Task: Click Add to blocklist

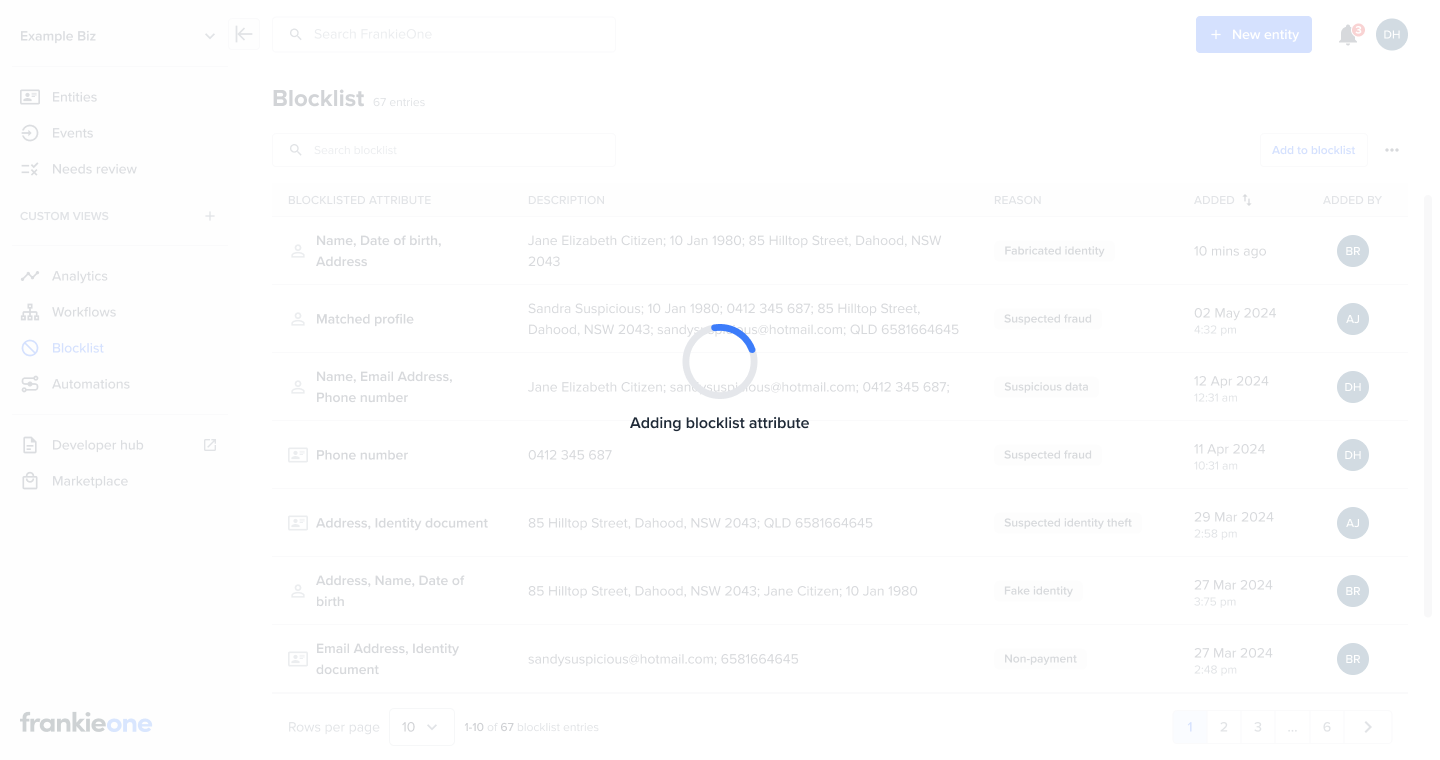Action: pos(1313,150)
